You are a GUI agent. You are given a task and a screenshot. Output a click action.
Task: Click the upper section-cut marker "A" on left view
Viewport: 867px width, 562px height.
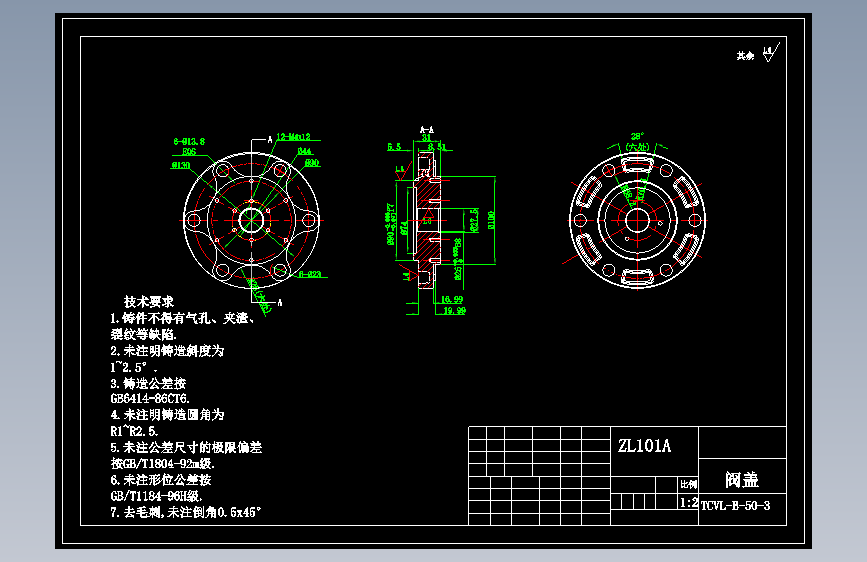click(270, 139)
